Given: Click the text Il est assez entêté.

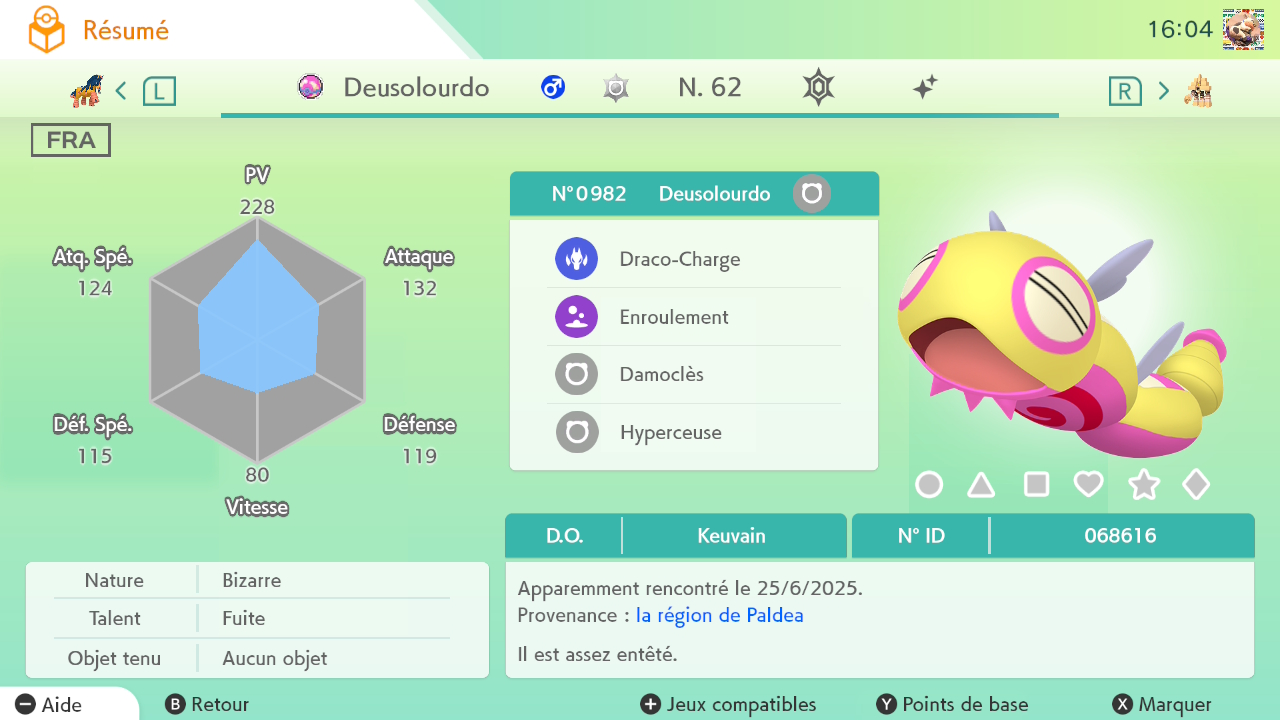Looking at the screenshot, I should (x=597, y=655).
